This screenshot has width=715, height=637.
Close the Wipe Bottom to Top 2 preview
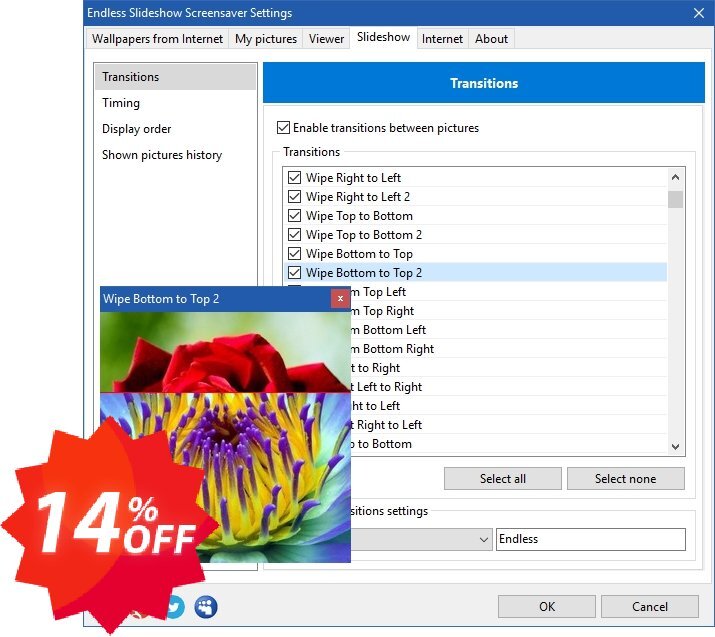(340, 299)
